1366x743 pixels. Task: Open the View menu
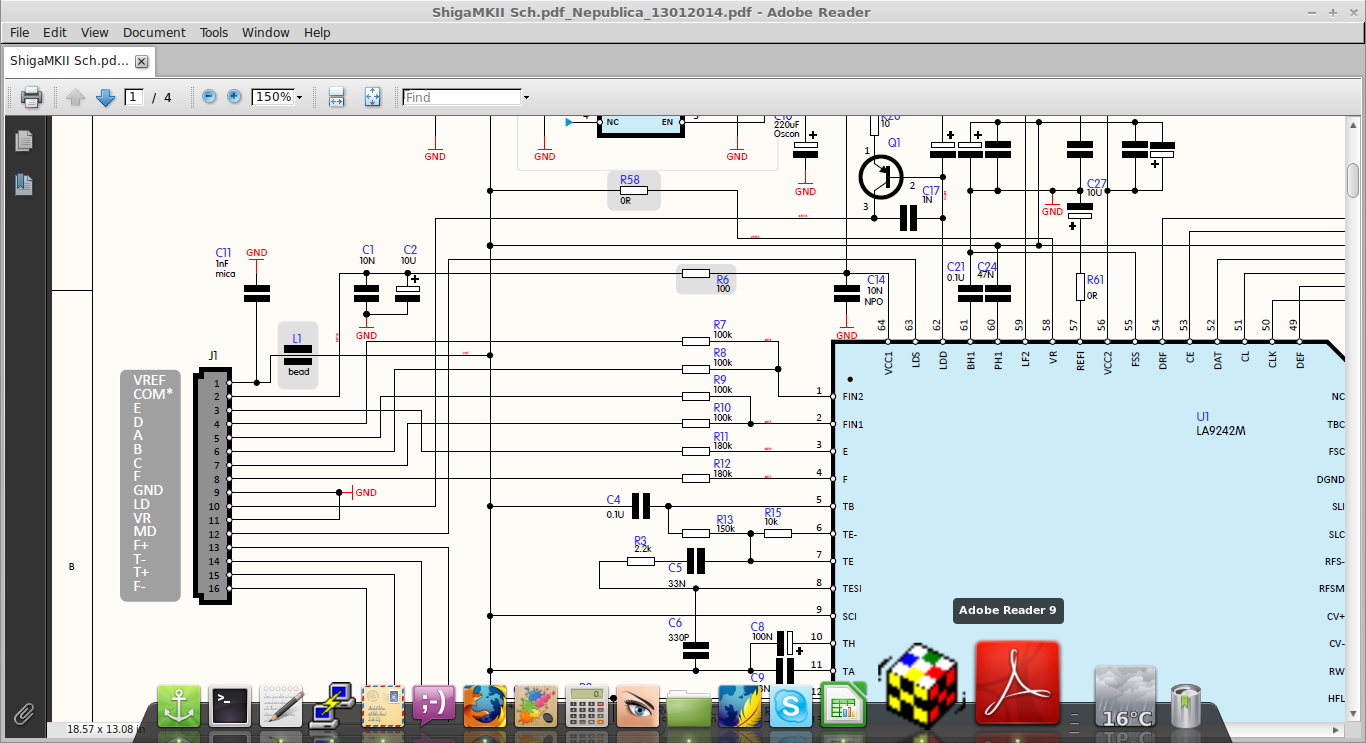(x=94, y=32)
